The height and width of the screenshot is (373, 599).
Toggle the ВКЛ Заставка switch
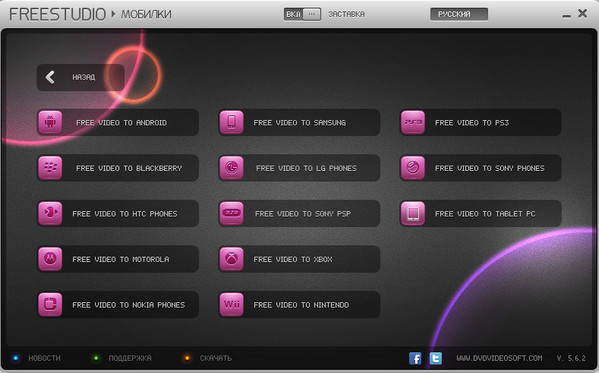tap(302, 14)
